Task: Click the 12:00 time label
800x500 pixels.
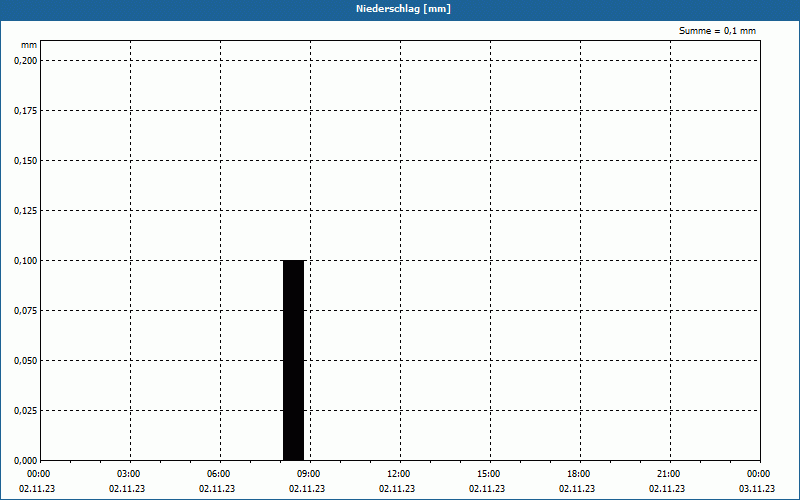Action: tap(398, 474)
